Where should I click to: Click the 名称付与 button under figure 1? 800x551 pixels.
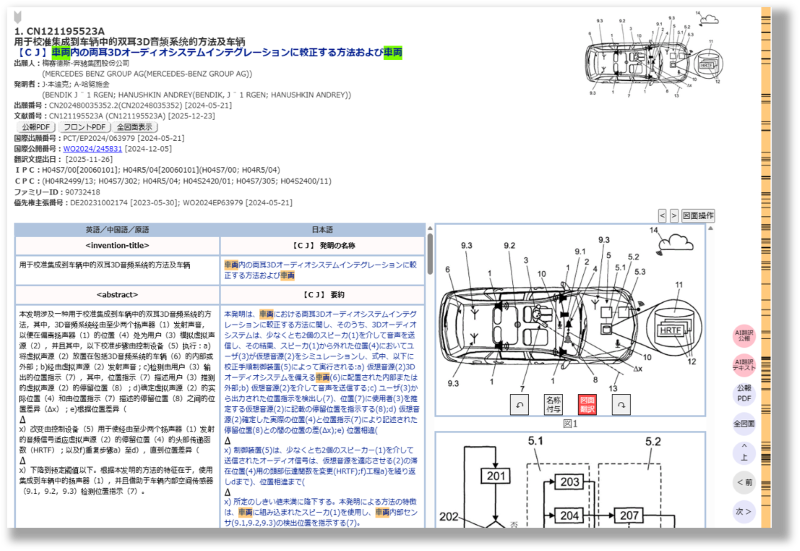(x=553, y=403)
